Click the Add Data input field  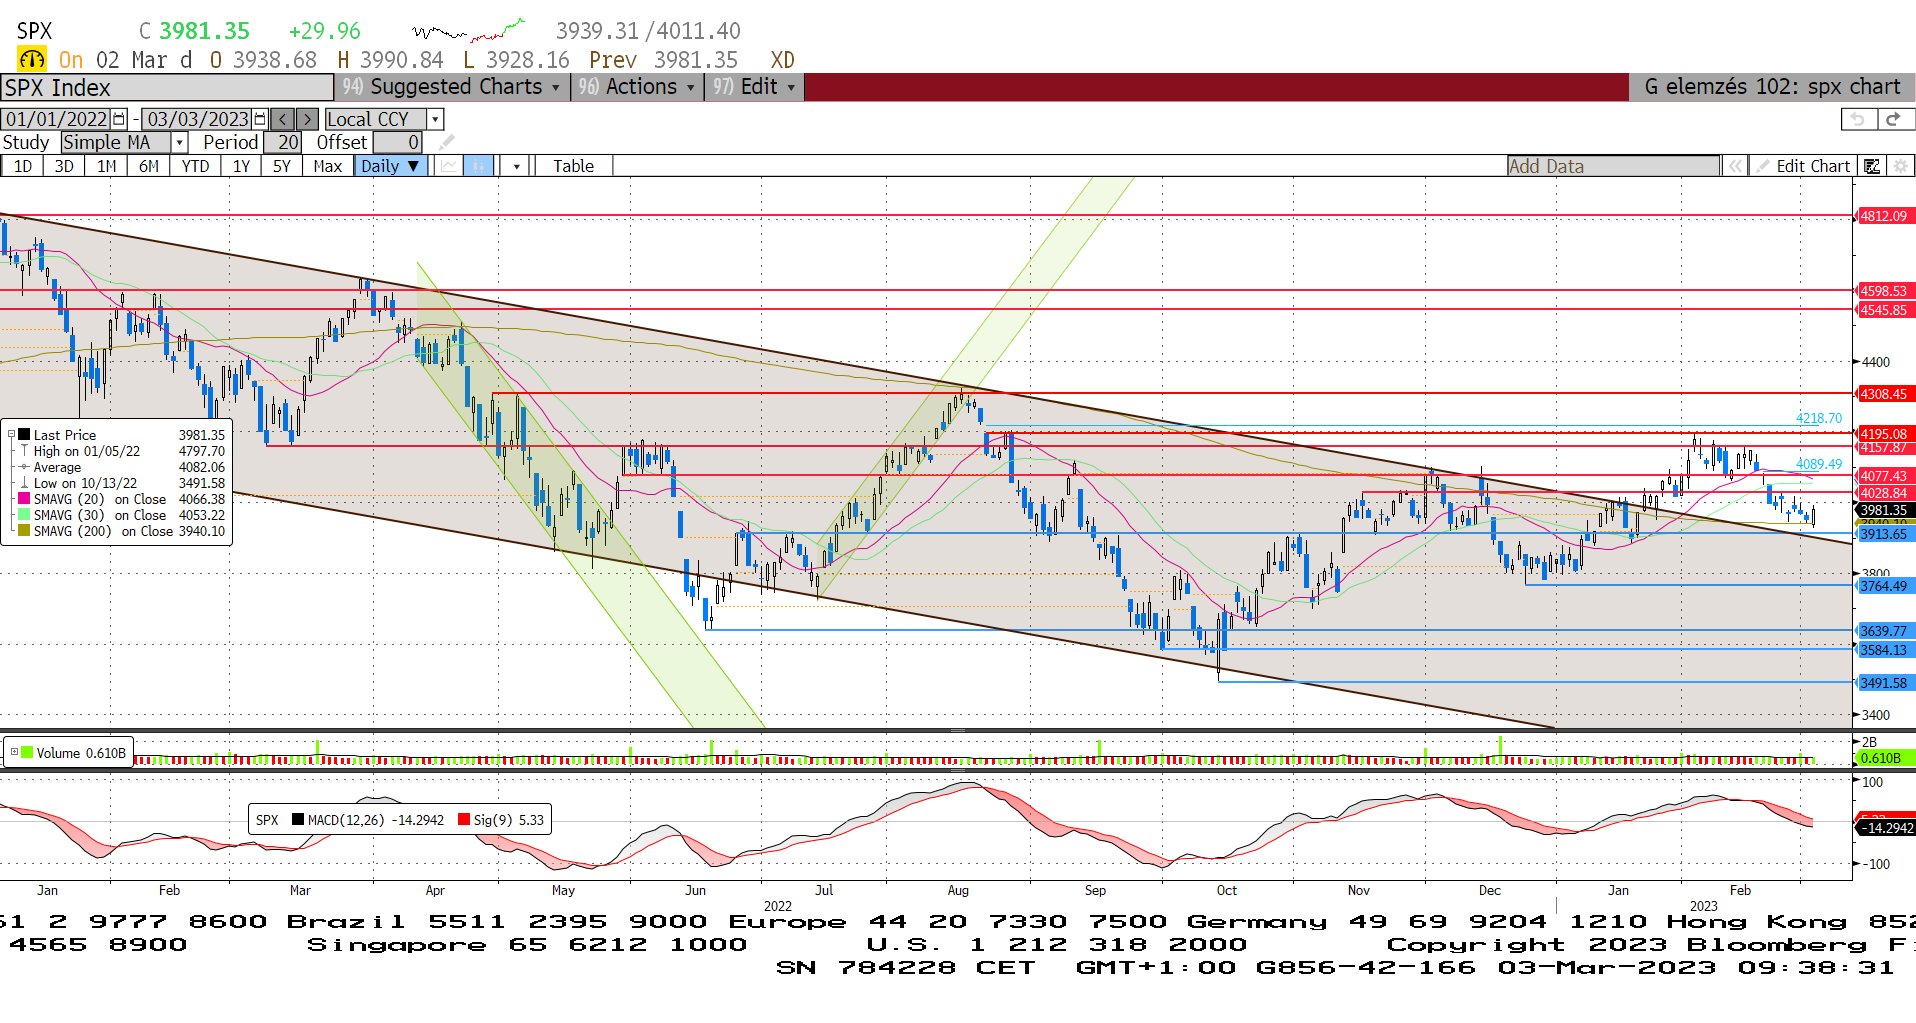tap(1614, 166)
